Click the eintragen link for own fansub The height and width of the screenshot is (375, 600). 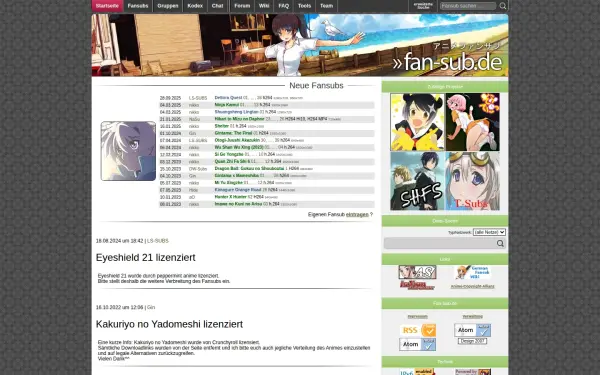point(357,215)
